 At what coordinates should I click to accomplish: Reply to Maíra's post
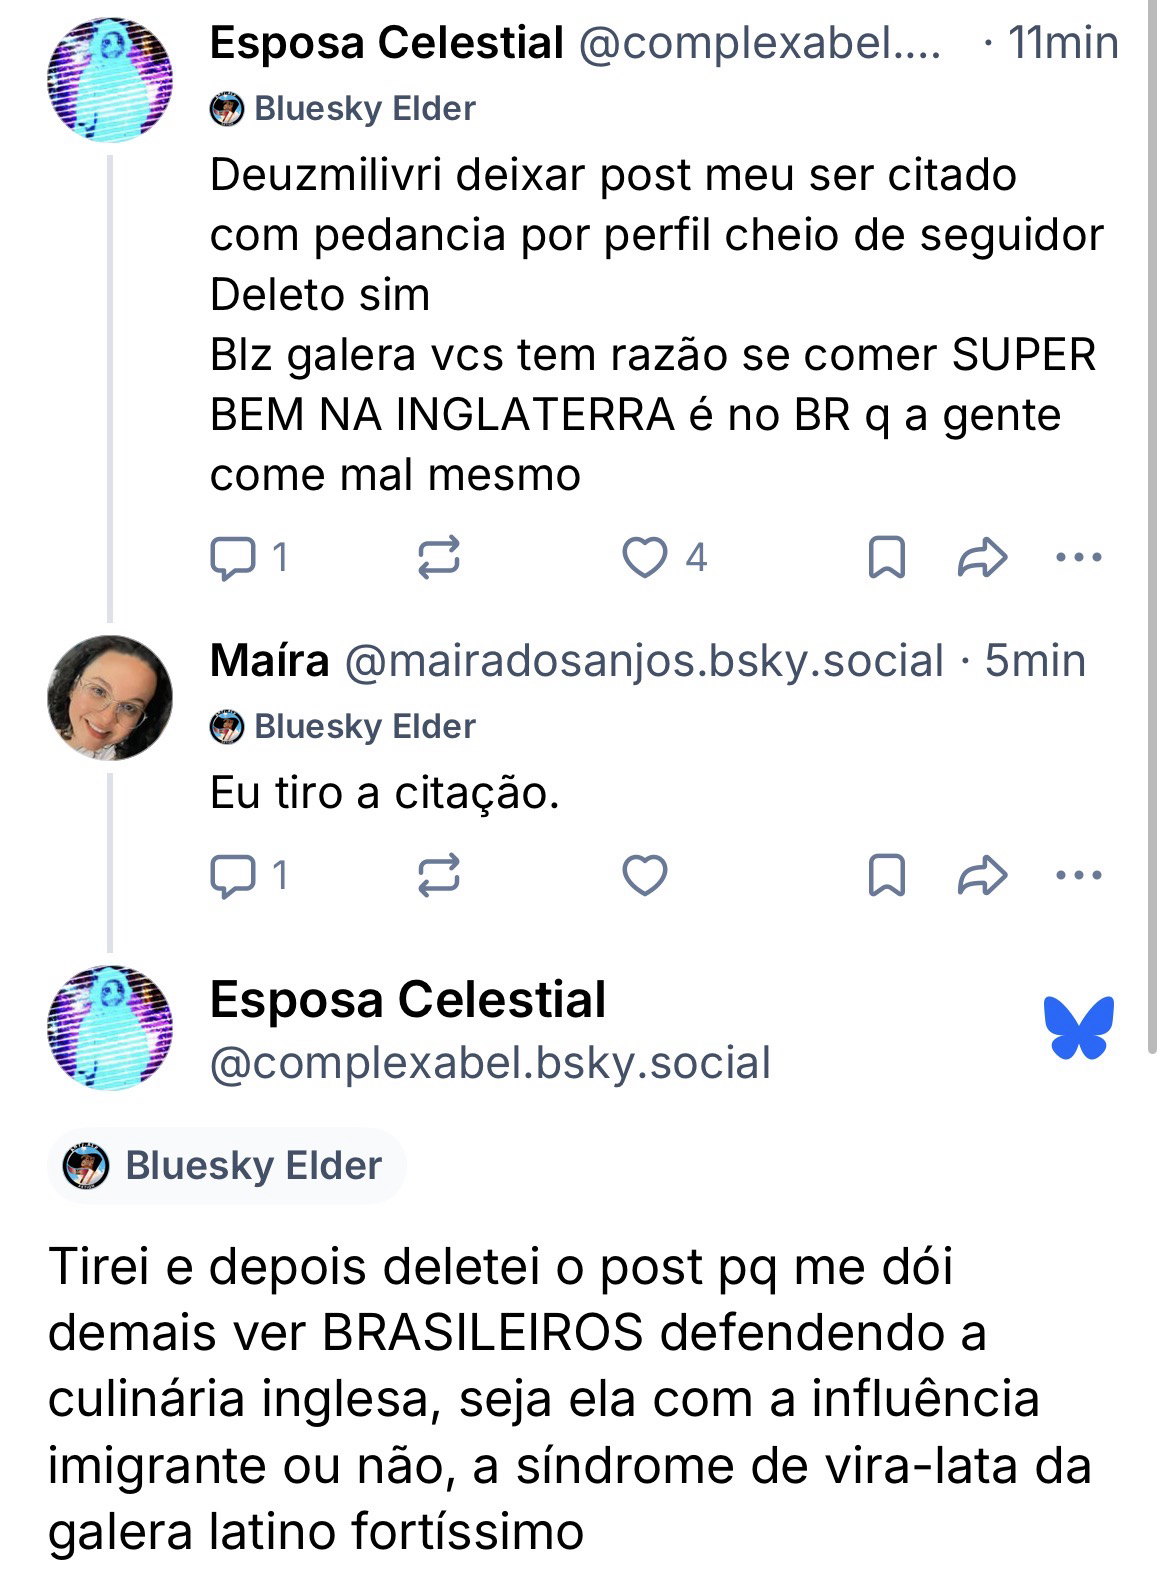(232, 876)
